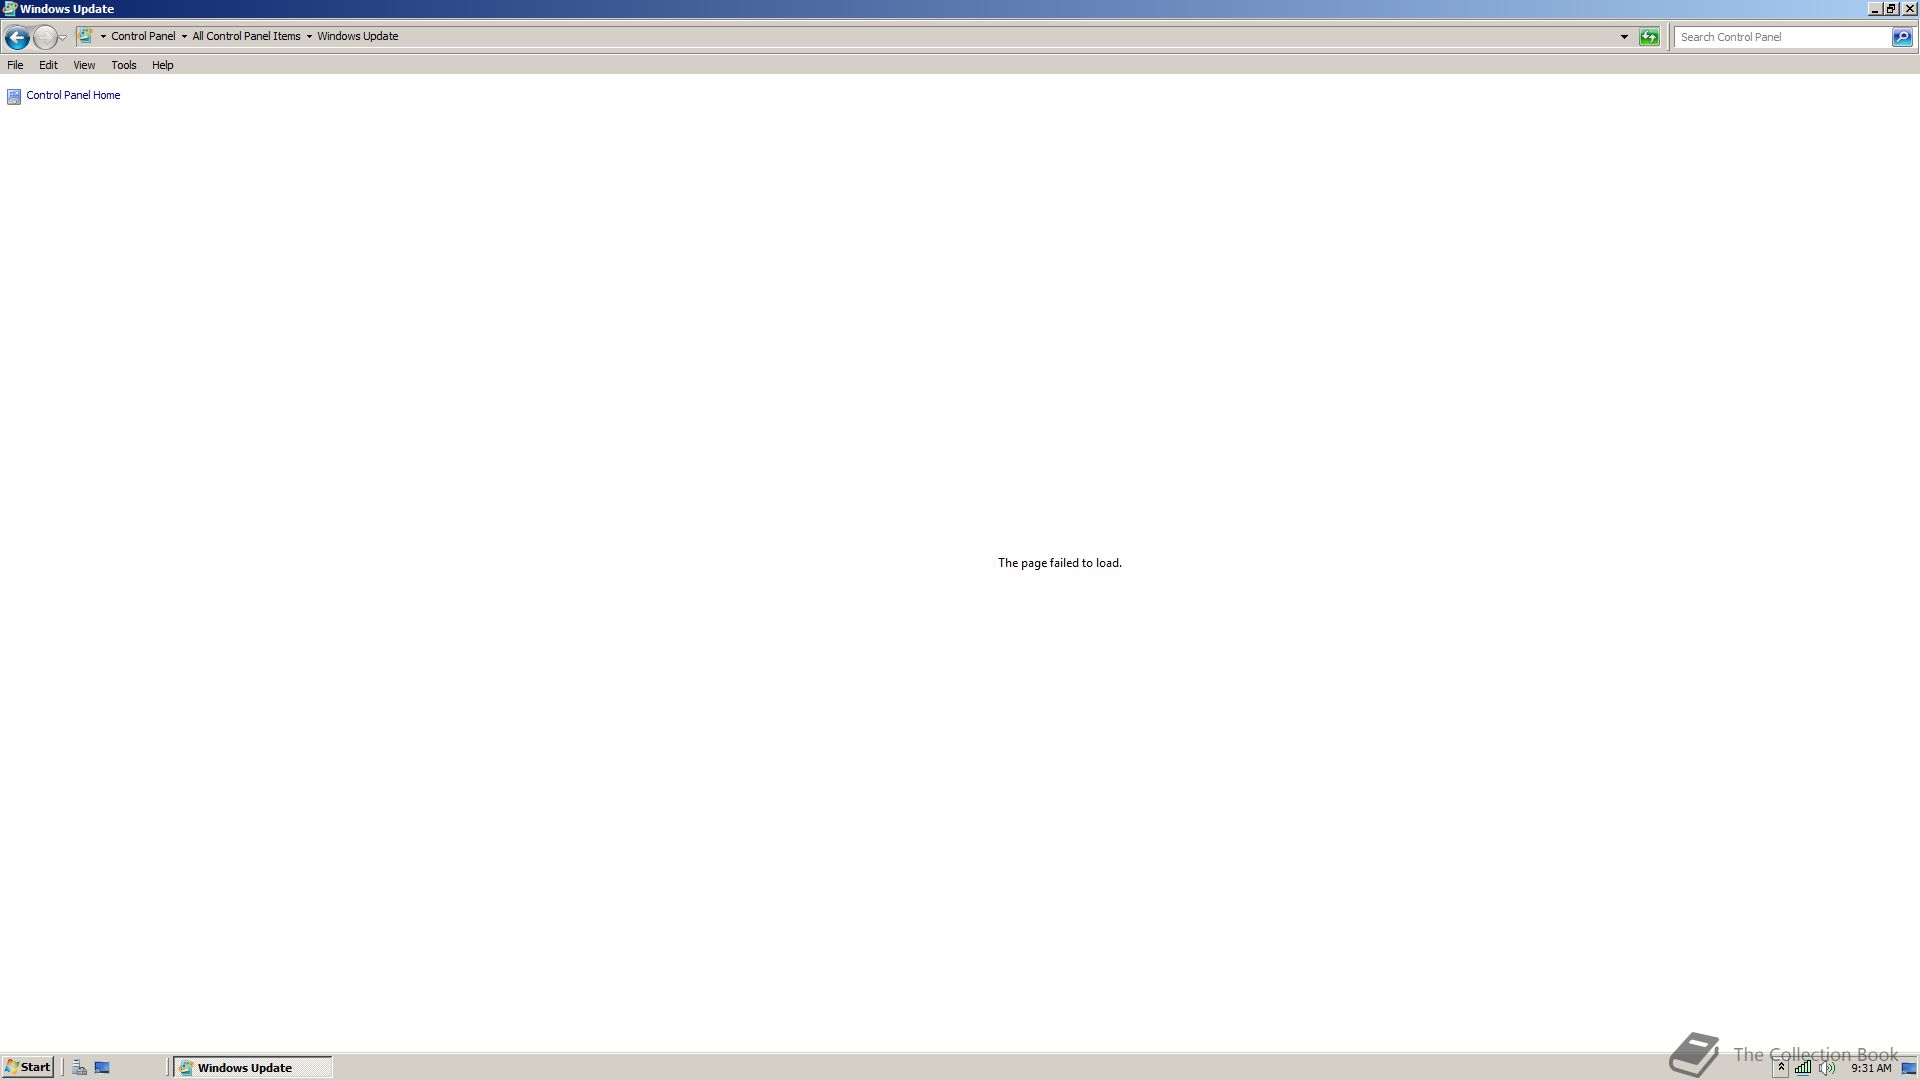1920x1080 pixels.
Task: Click the Forward navigation arrow
Action: point(44,38)
